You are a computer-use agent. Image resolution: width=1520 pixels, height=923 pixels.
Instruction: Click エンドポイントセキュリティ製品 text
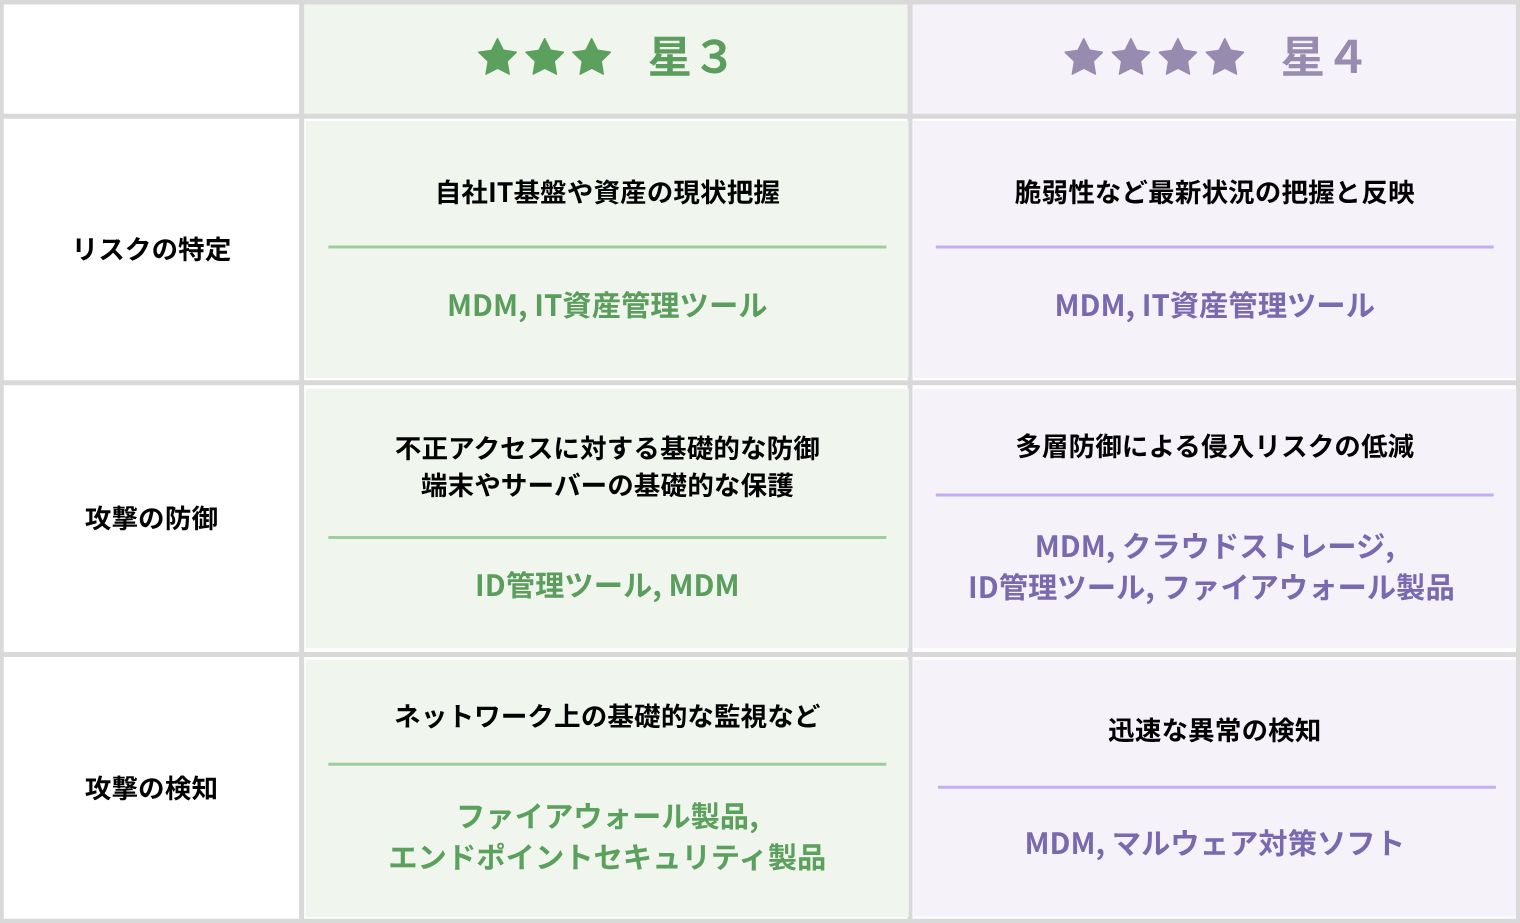pos(607,857)
